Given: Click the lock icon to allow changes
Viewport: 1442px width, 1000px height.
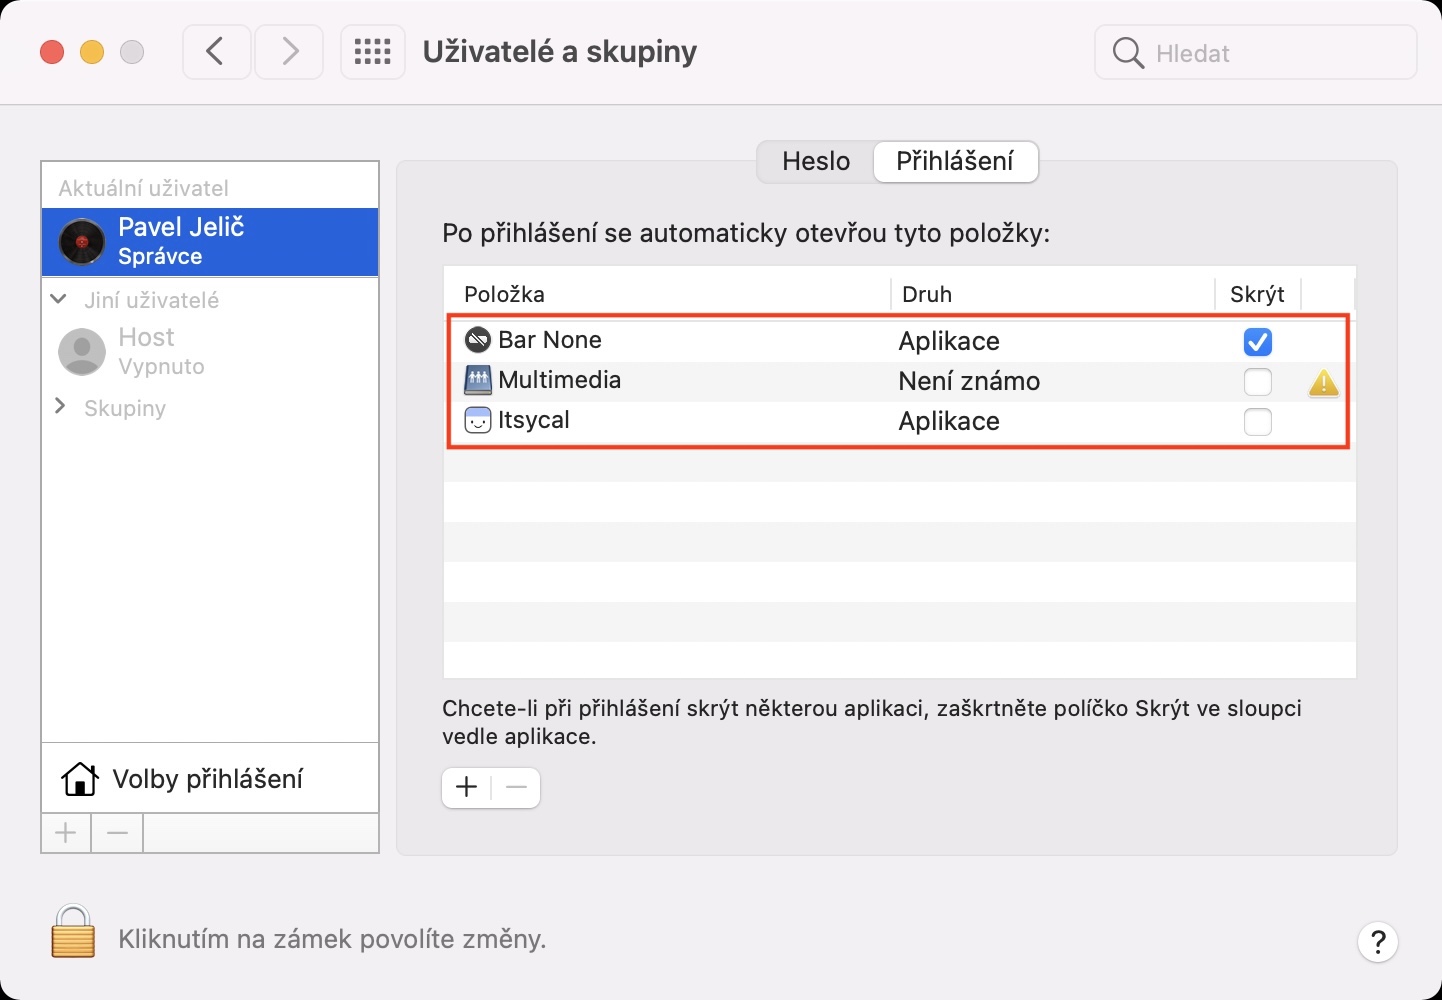Looking at the screenshot, I should 73,932.
